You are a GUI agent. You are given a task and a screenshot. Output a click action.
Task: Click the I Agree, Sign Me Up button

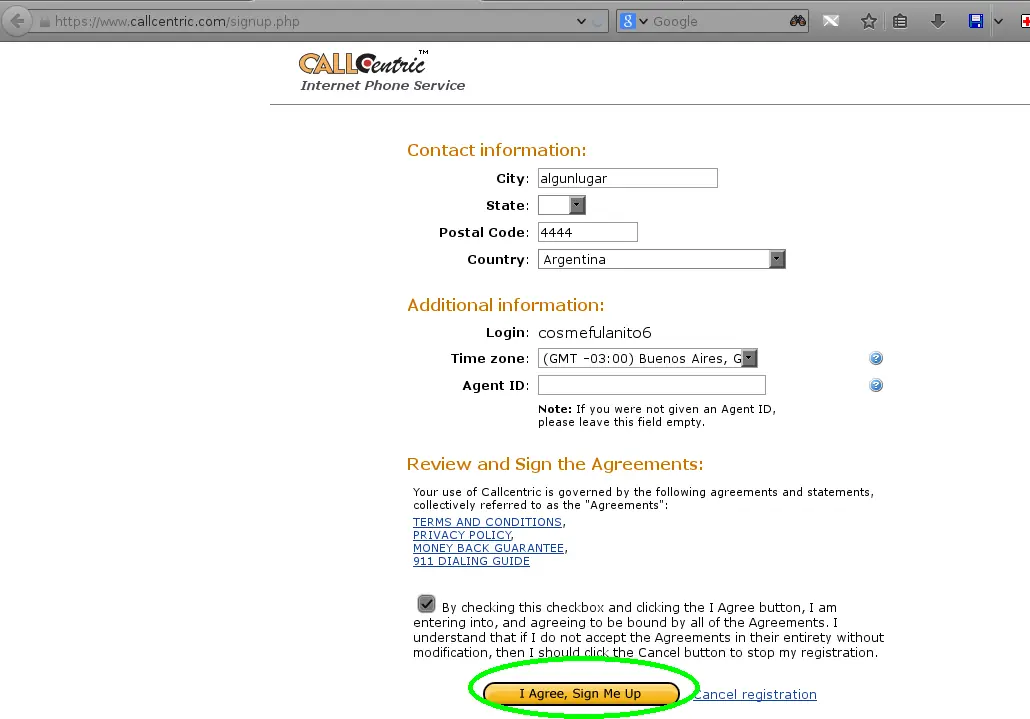583,693
